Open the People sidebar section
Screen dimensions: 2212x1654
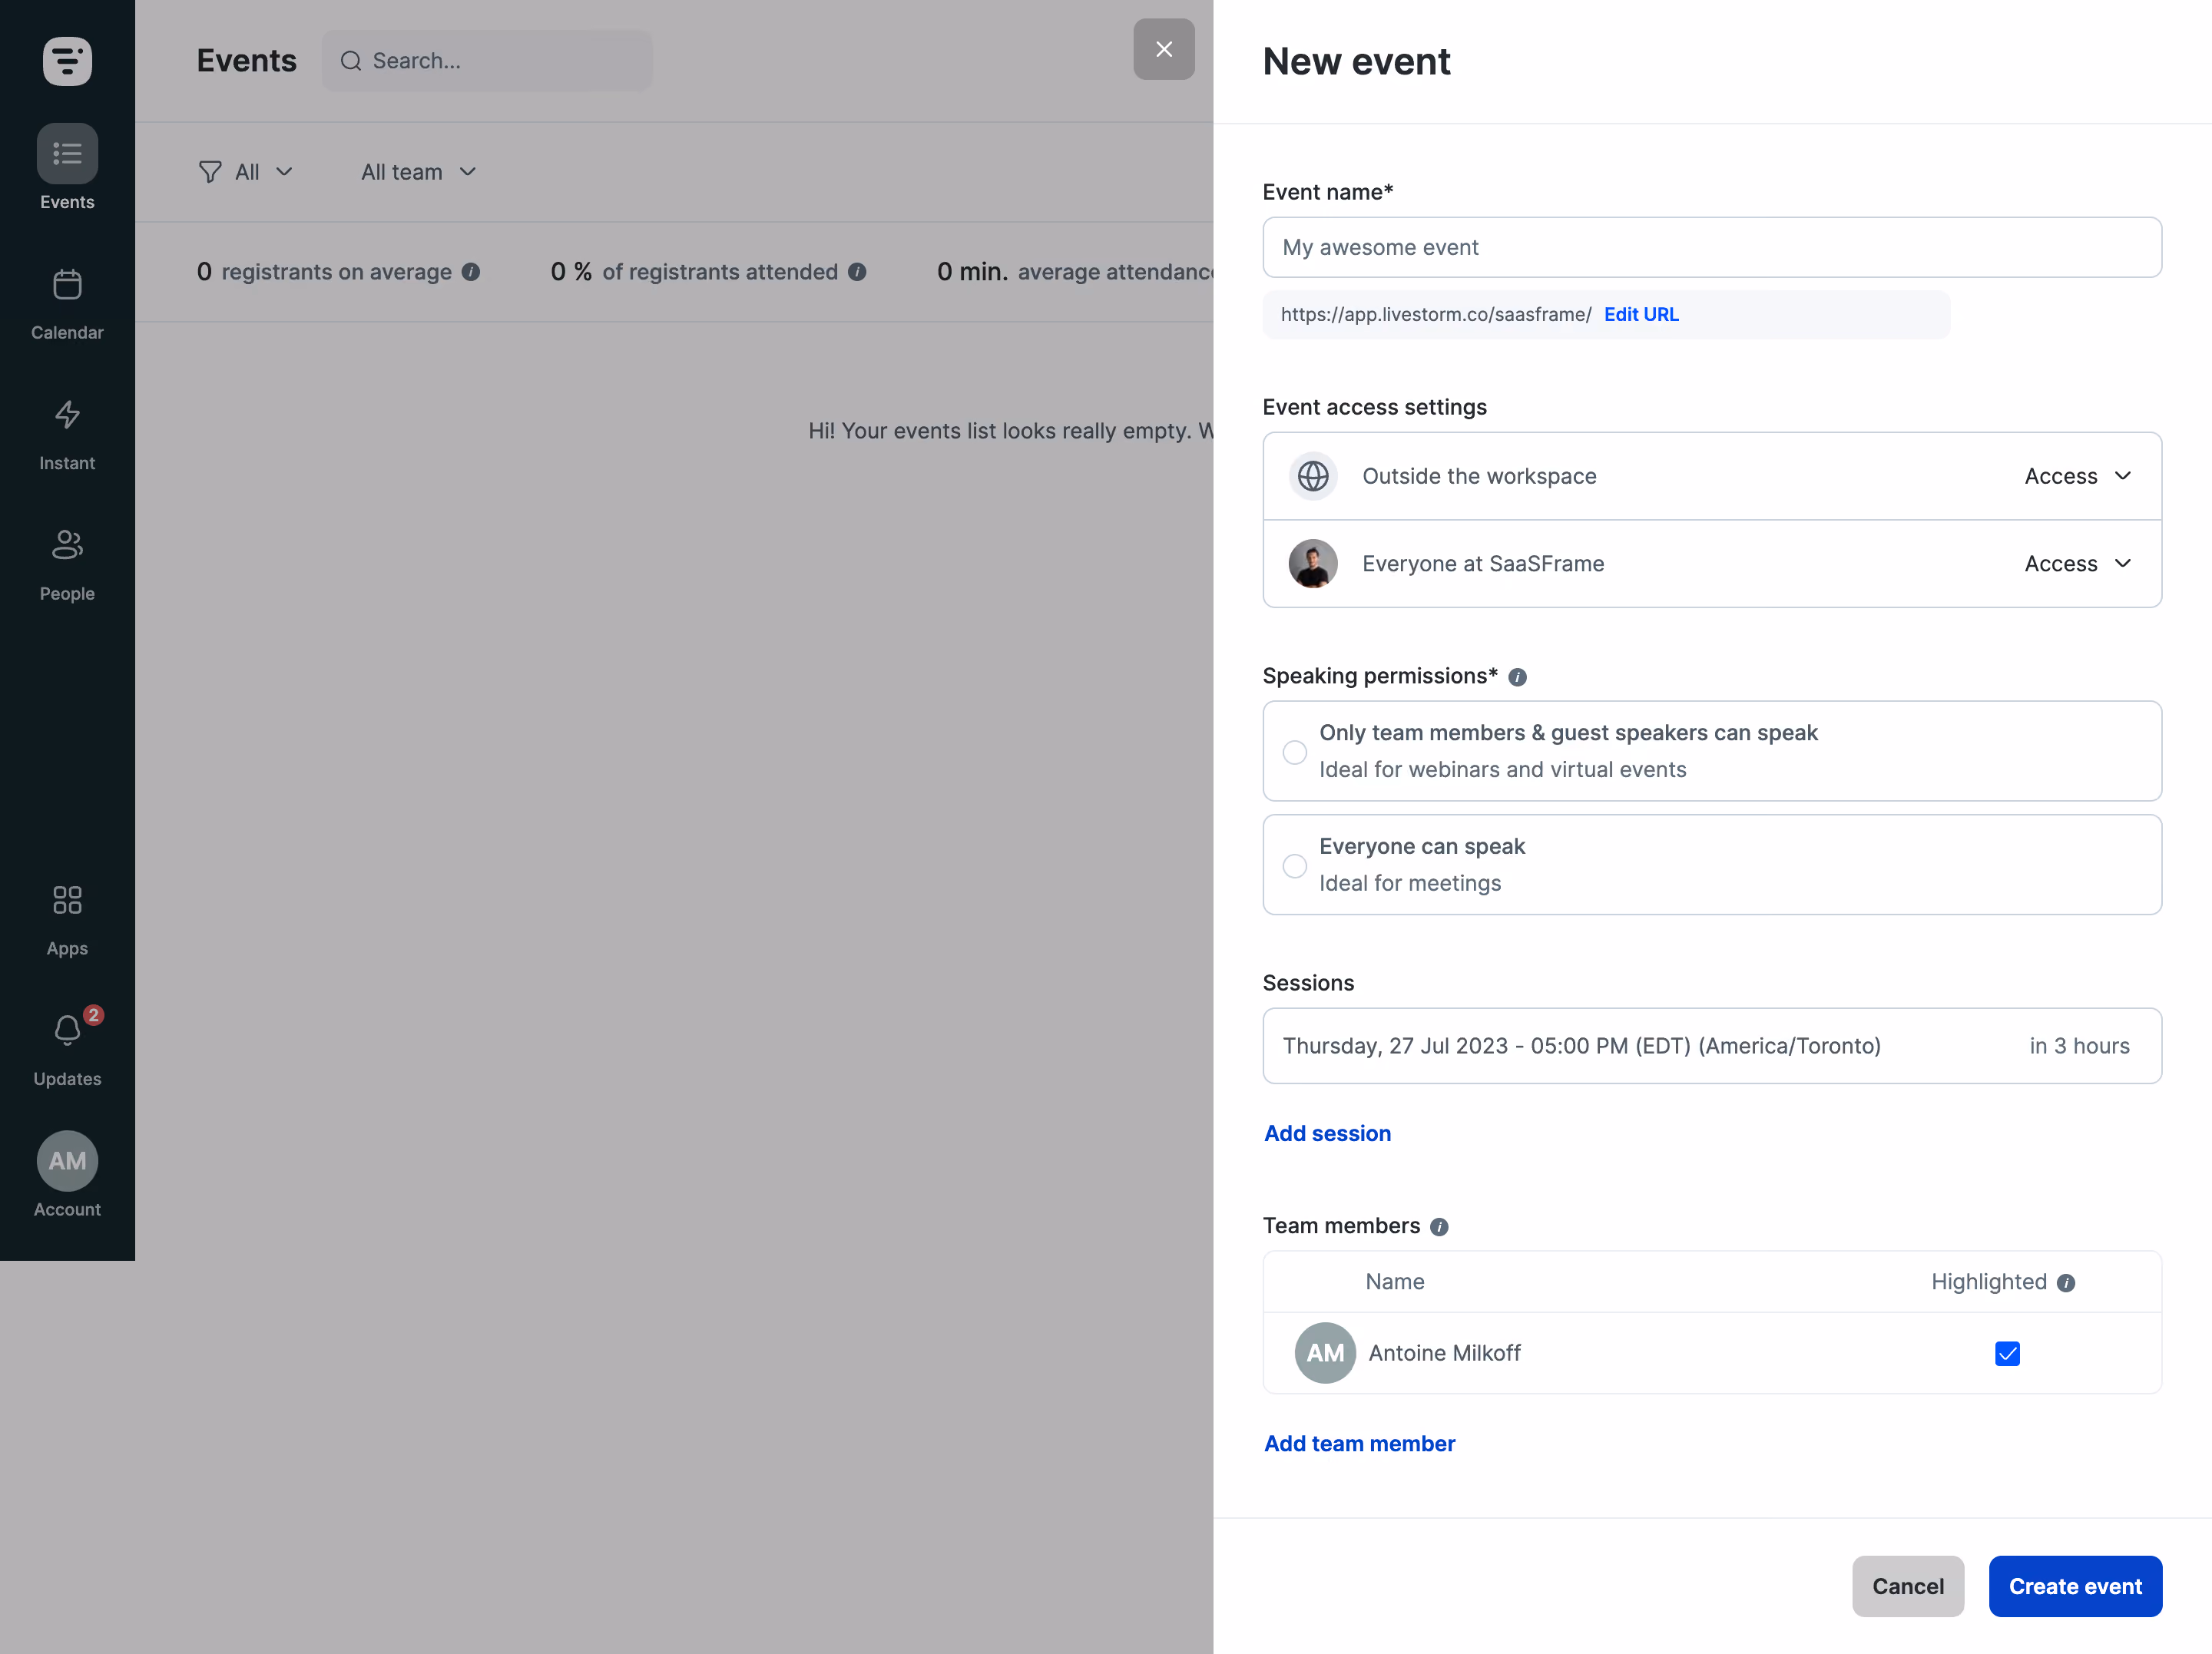67,565
